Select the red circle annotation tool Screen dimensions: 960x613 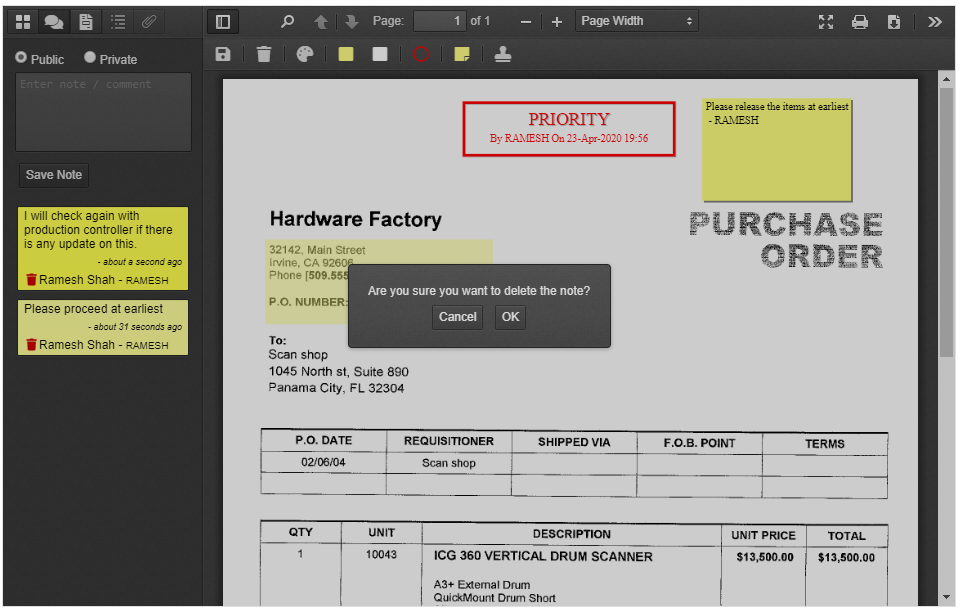[421, 55]
